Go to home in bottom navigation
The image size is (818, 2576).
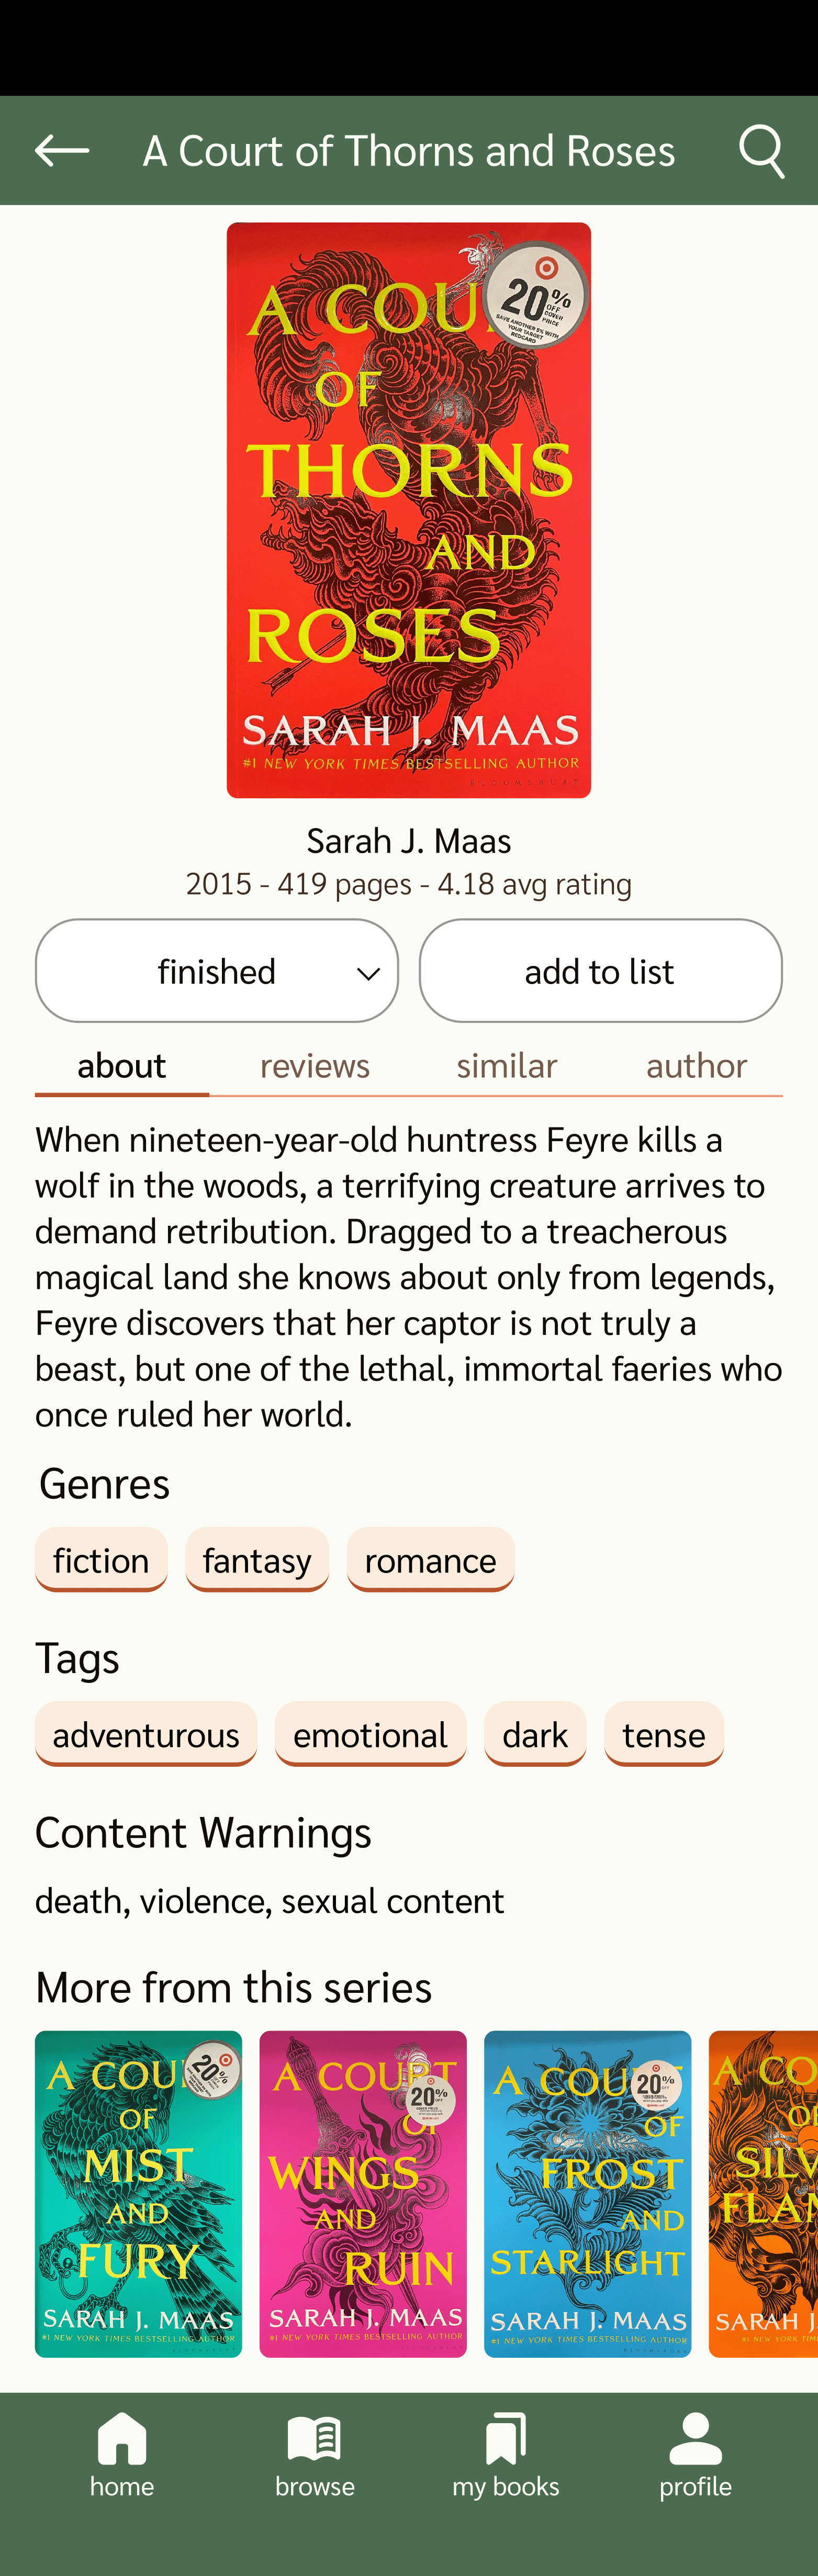[x=122, y=2454]
